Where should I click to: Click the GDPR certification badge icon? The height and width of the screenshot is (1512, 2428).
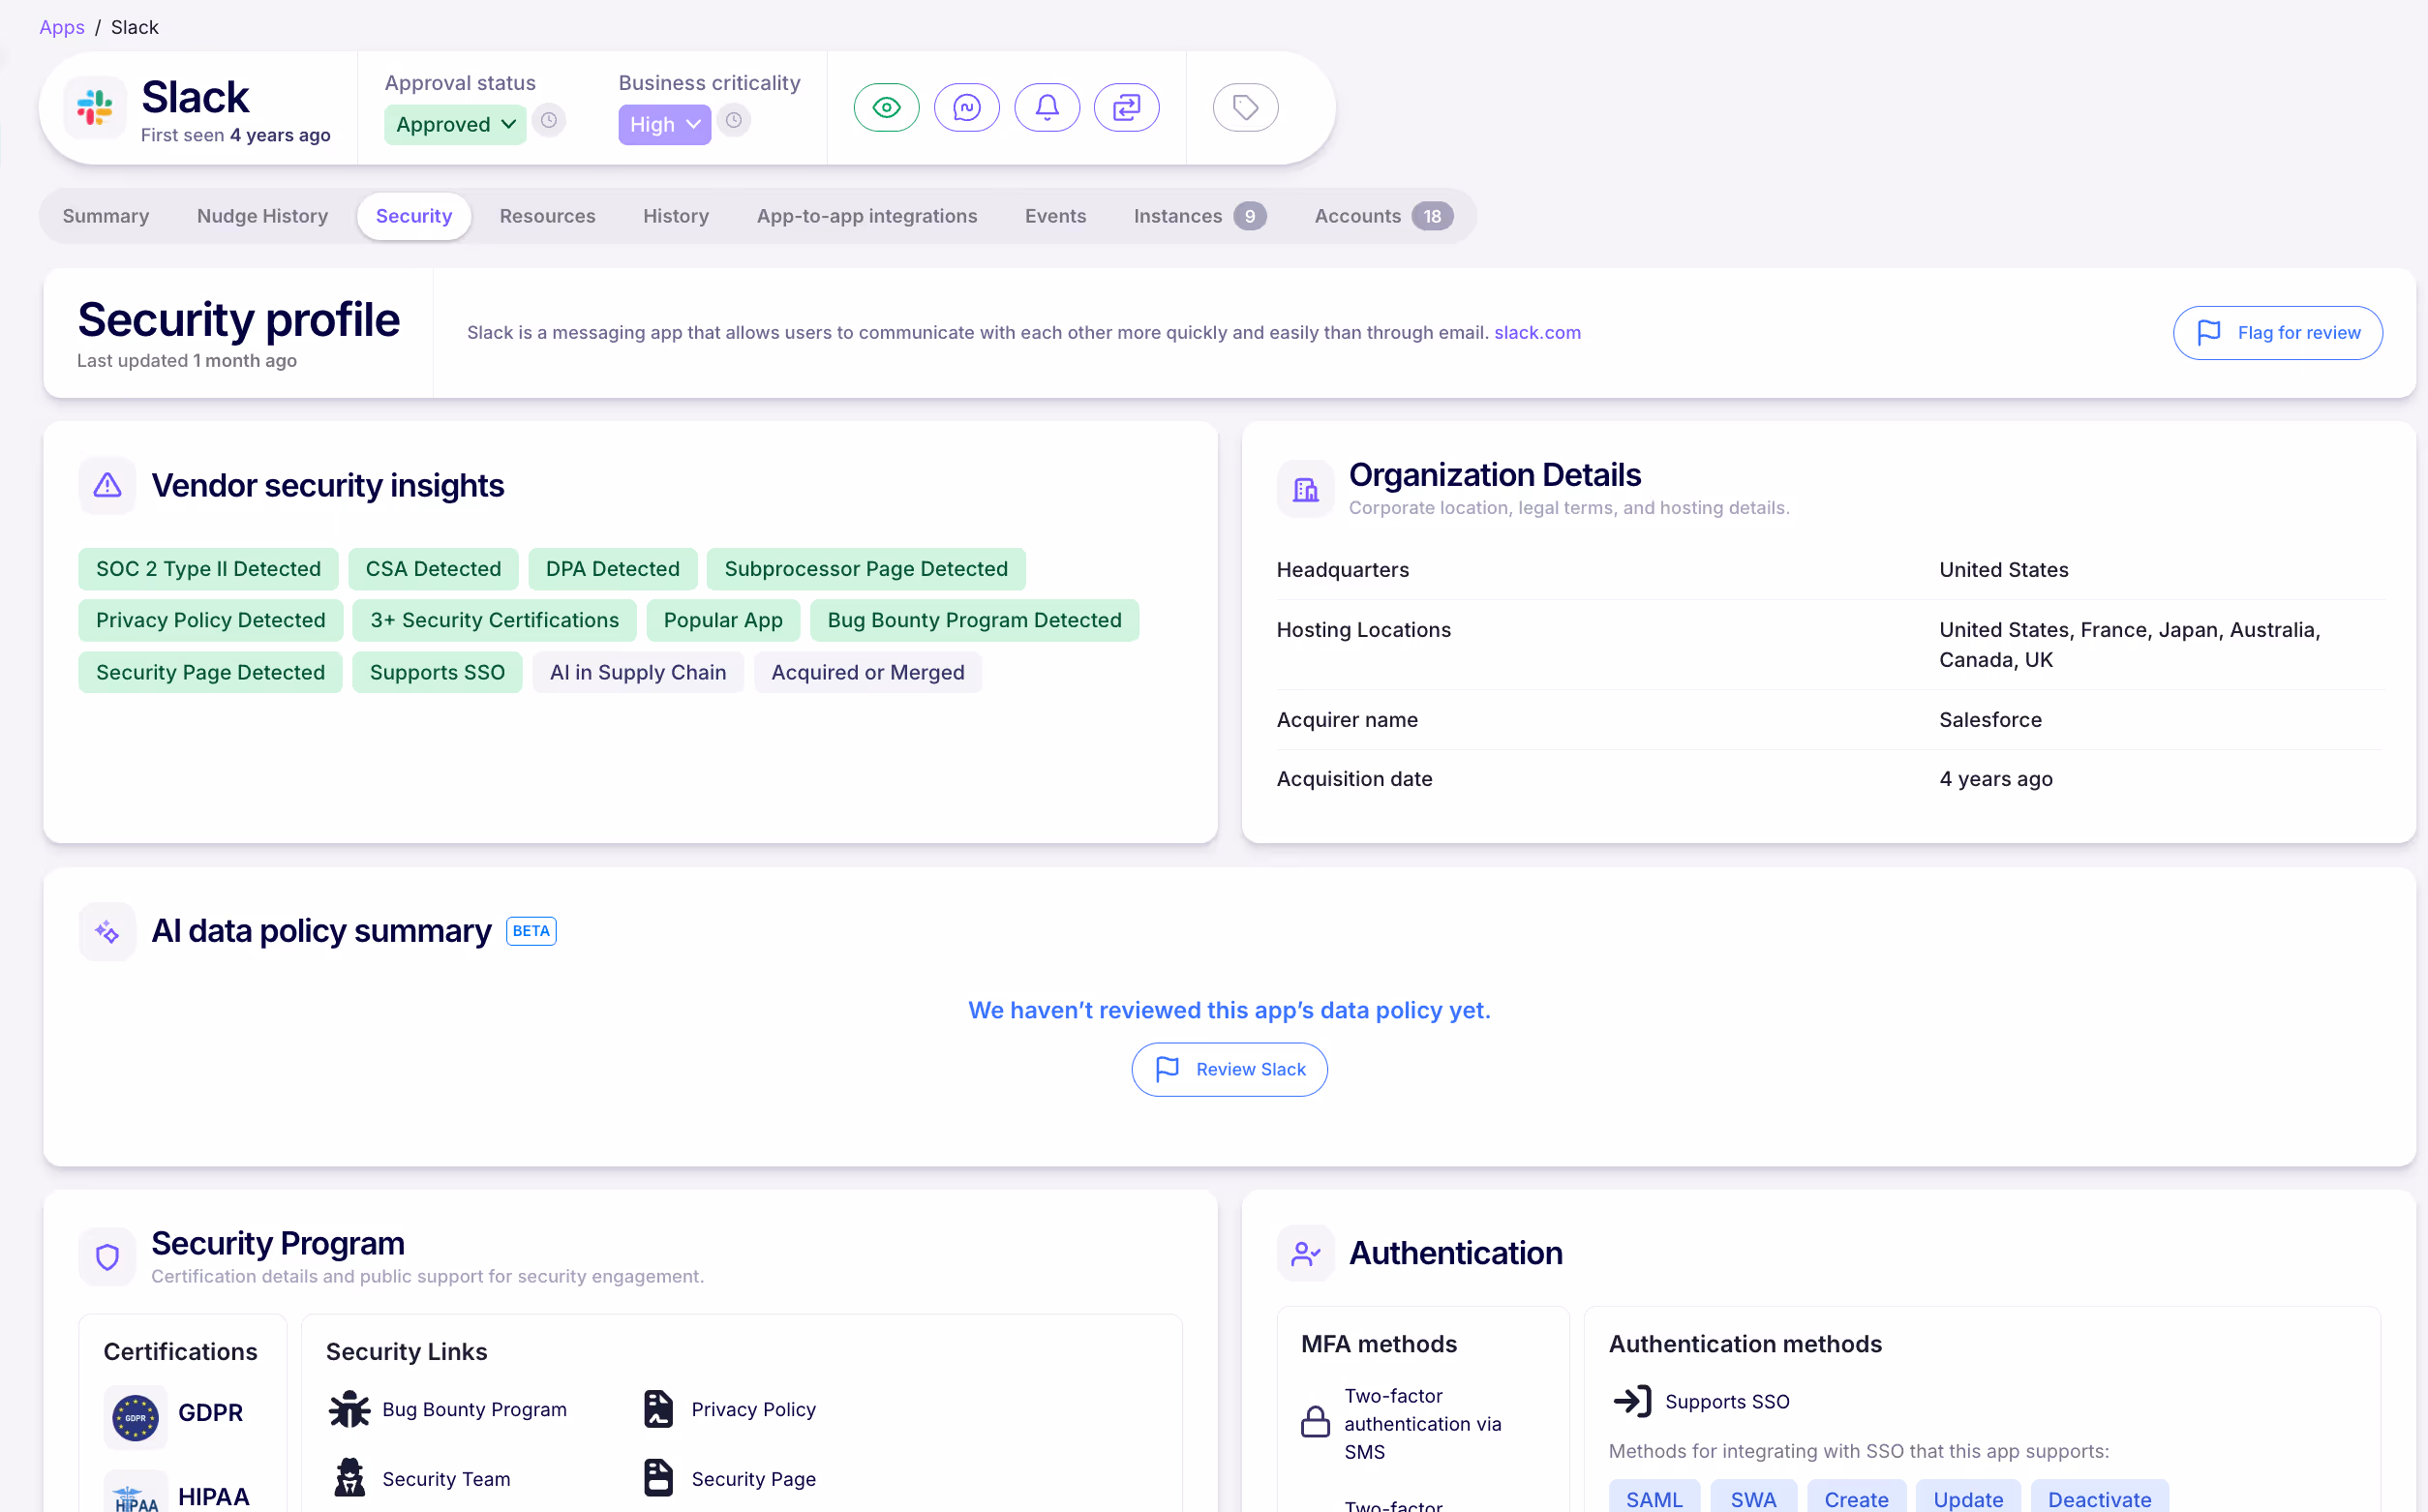click(135, 1417)
